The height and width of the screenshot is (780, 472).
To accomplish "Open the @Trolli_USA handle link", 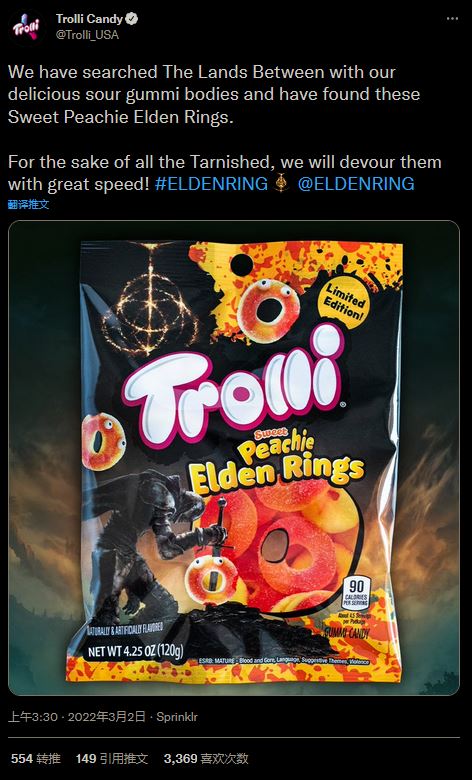I will pos(87,35).
